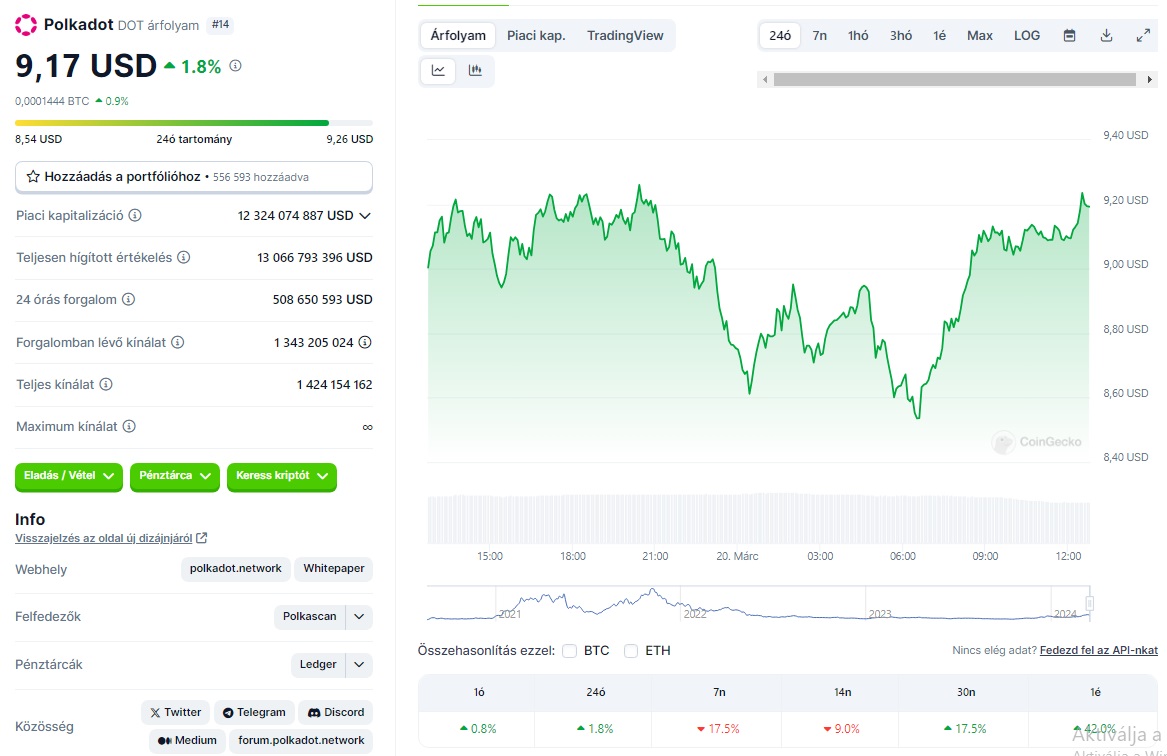The height and width of the screenshot is (756, 1167).
Task: Expand the Pénztárcák wallet list
Action: click(359, 664)
